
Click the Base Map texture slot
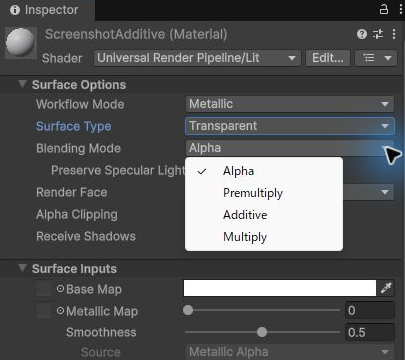point(44,289)
